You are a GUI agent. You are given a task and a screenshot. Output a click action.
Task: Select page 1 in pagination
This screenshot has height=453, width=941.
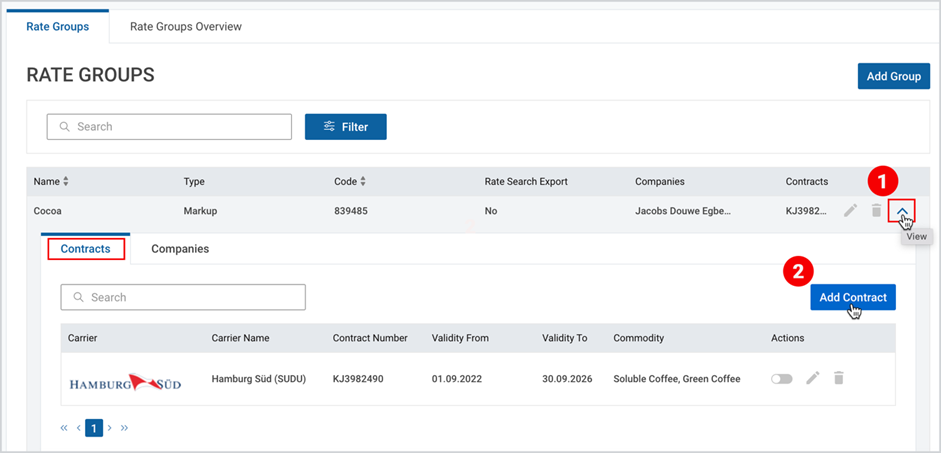pos(94,428)
